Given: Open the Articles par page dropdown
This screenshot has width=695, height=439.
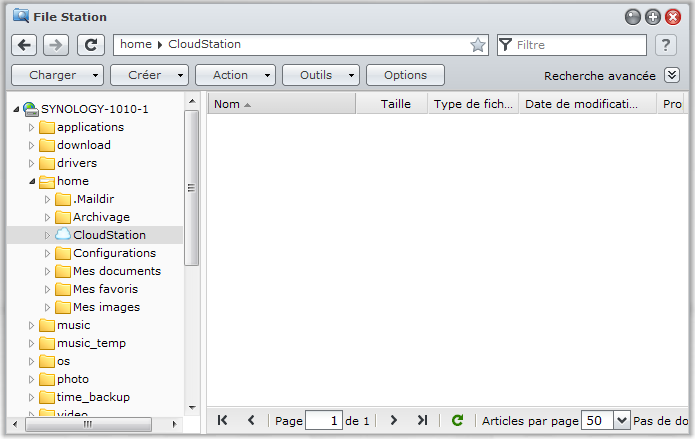Looking at the screenshot, I should (622, 421).
